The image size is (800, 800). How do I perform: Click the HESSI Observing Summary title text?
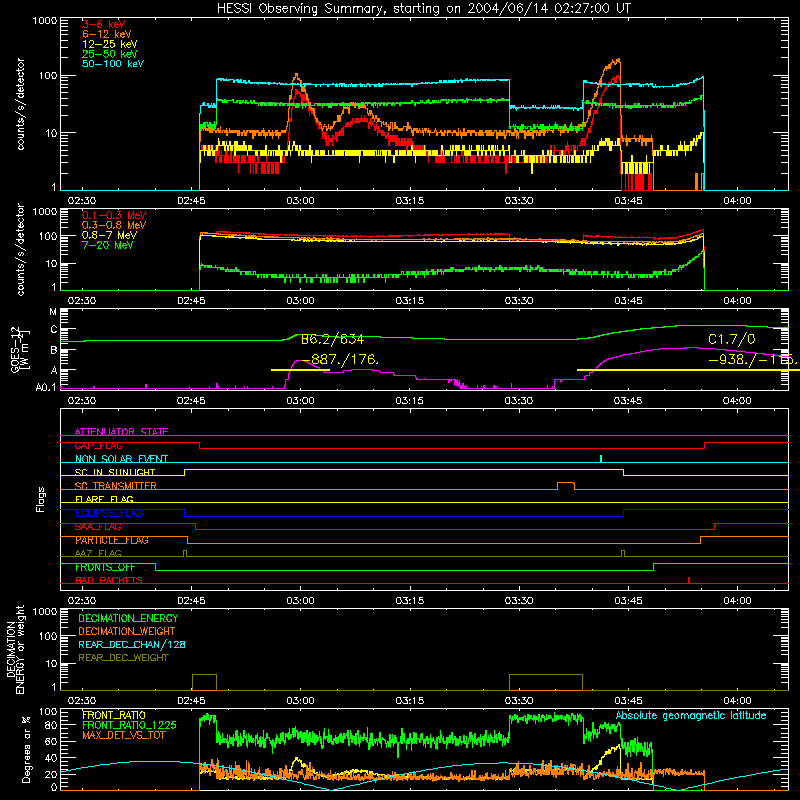click(x=423, y=8)
